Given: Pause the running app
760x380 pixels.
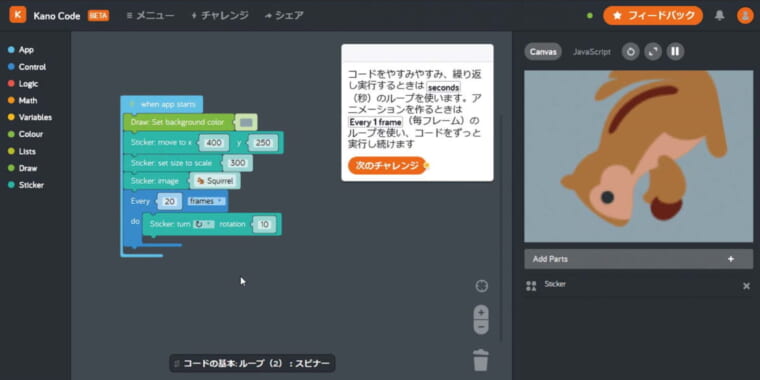Looking at the screenshot, I should pyautogui.click(x=675, y=52).
